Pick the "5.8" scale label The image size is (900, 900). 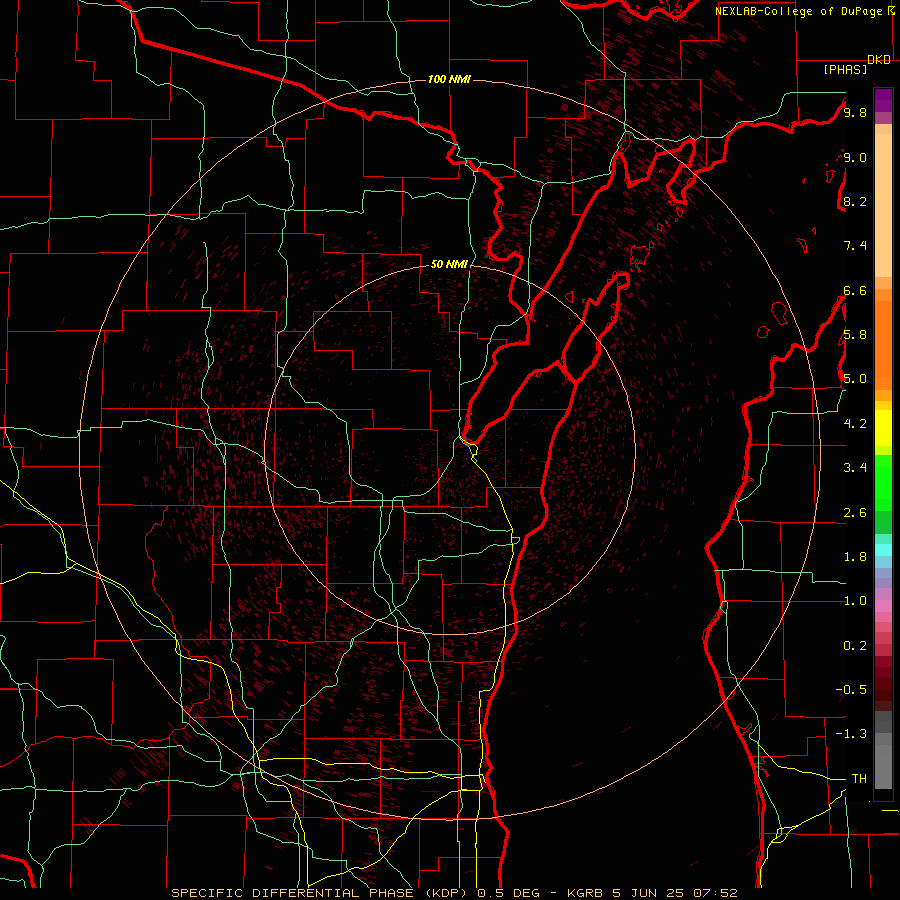coord(855,335)
